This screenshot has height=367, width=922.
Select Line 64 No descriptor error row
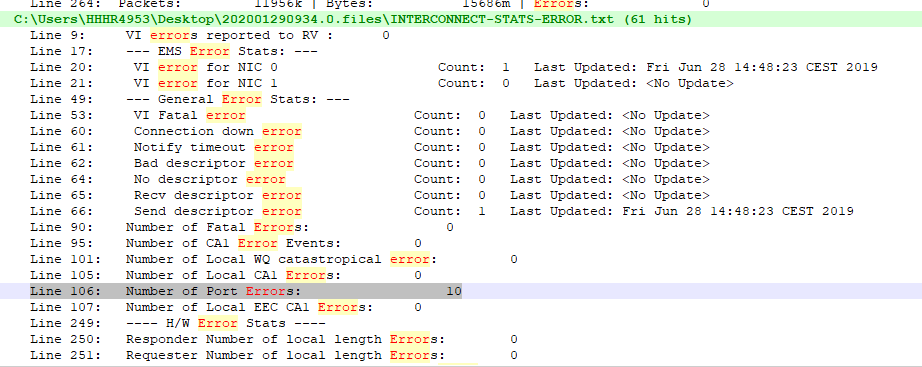(x=370, y=179)
